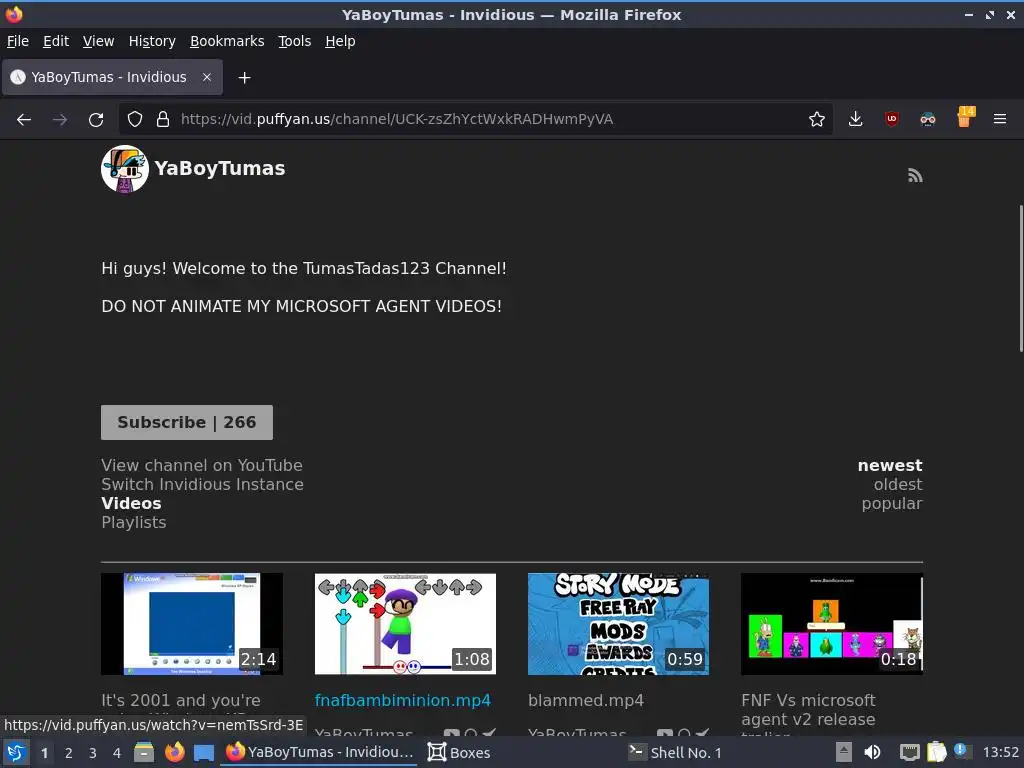Screen dimensions: 1024x768
Task: Open the View menu
Action: (x=98, y=41)
